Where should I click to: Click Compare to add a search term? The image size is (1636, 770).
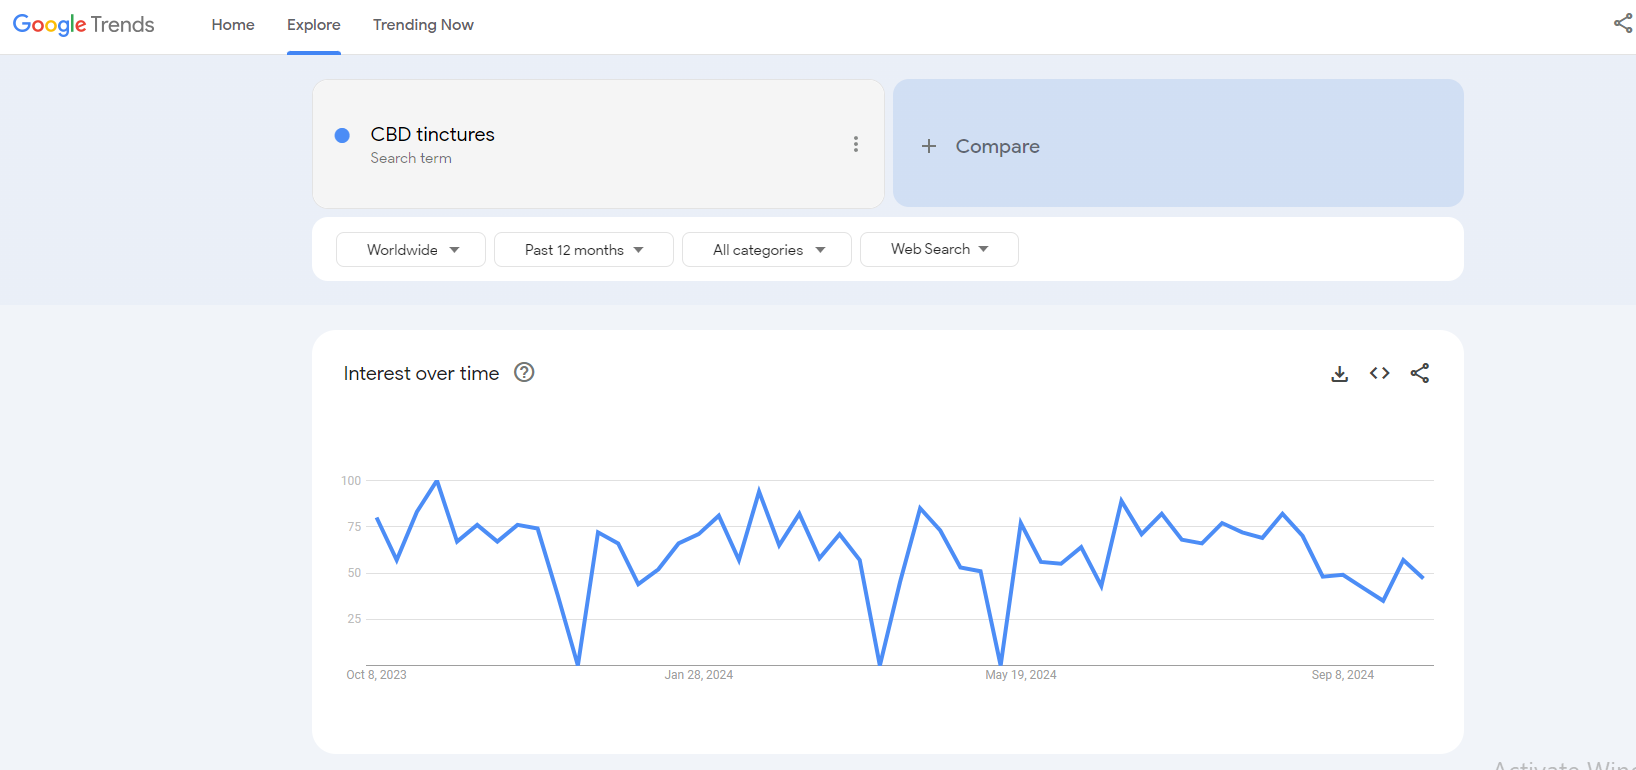1178,143
